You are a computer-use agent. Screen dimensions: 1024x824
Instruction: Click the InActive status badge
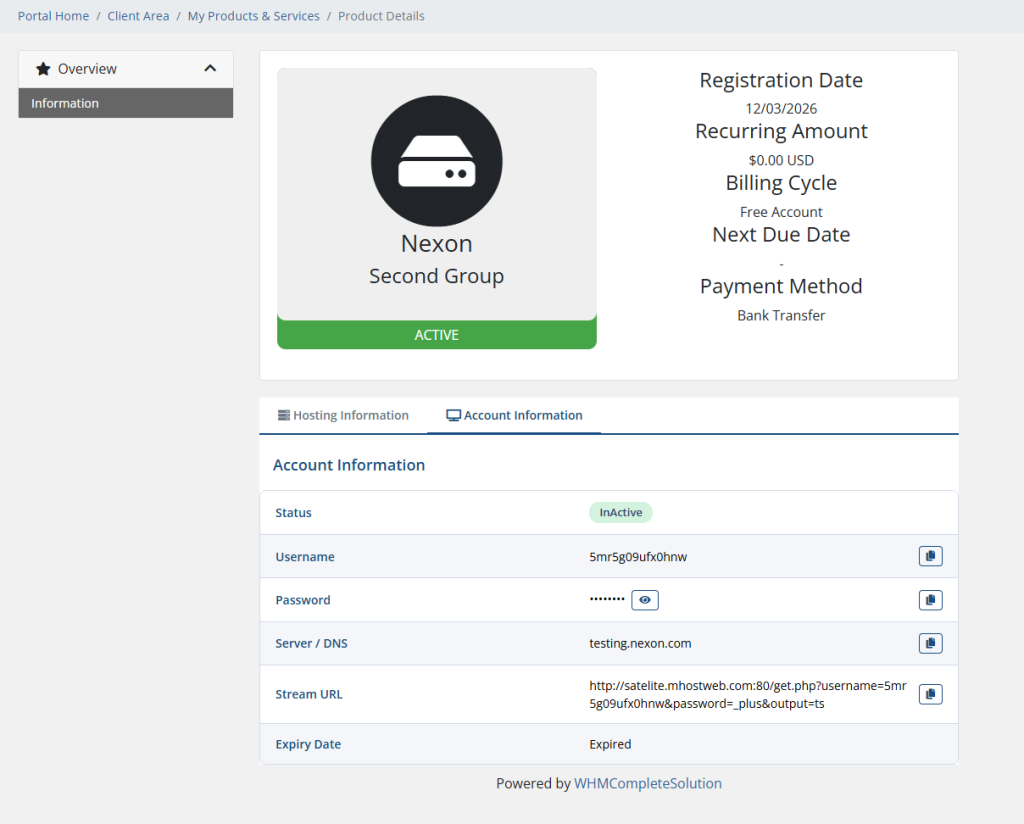(x=620, y=512)
